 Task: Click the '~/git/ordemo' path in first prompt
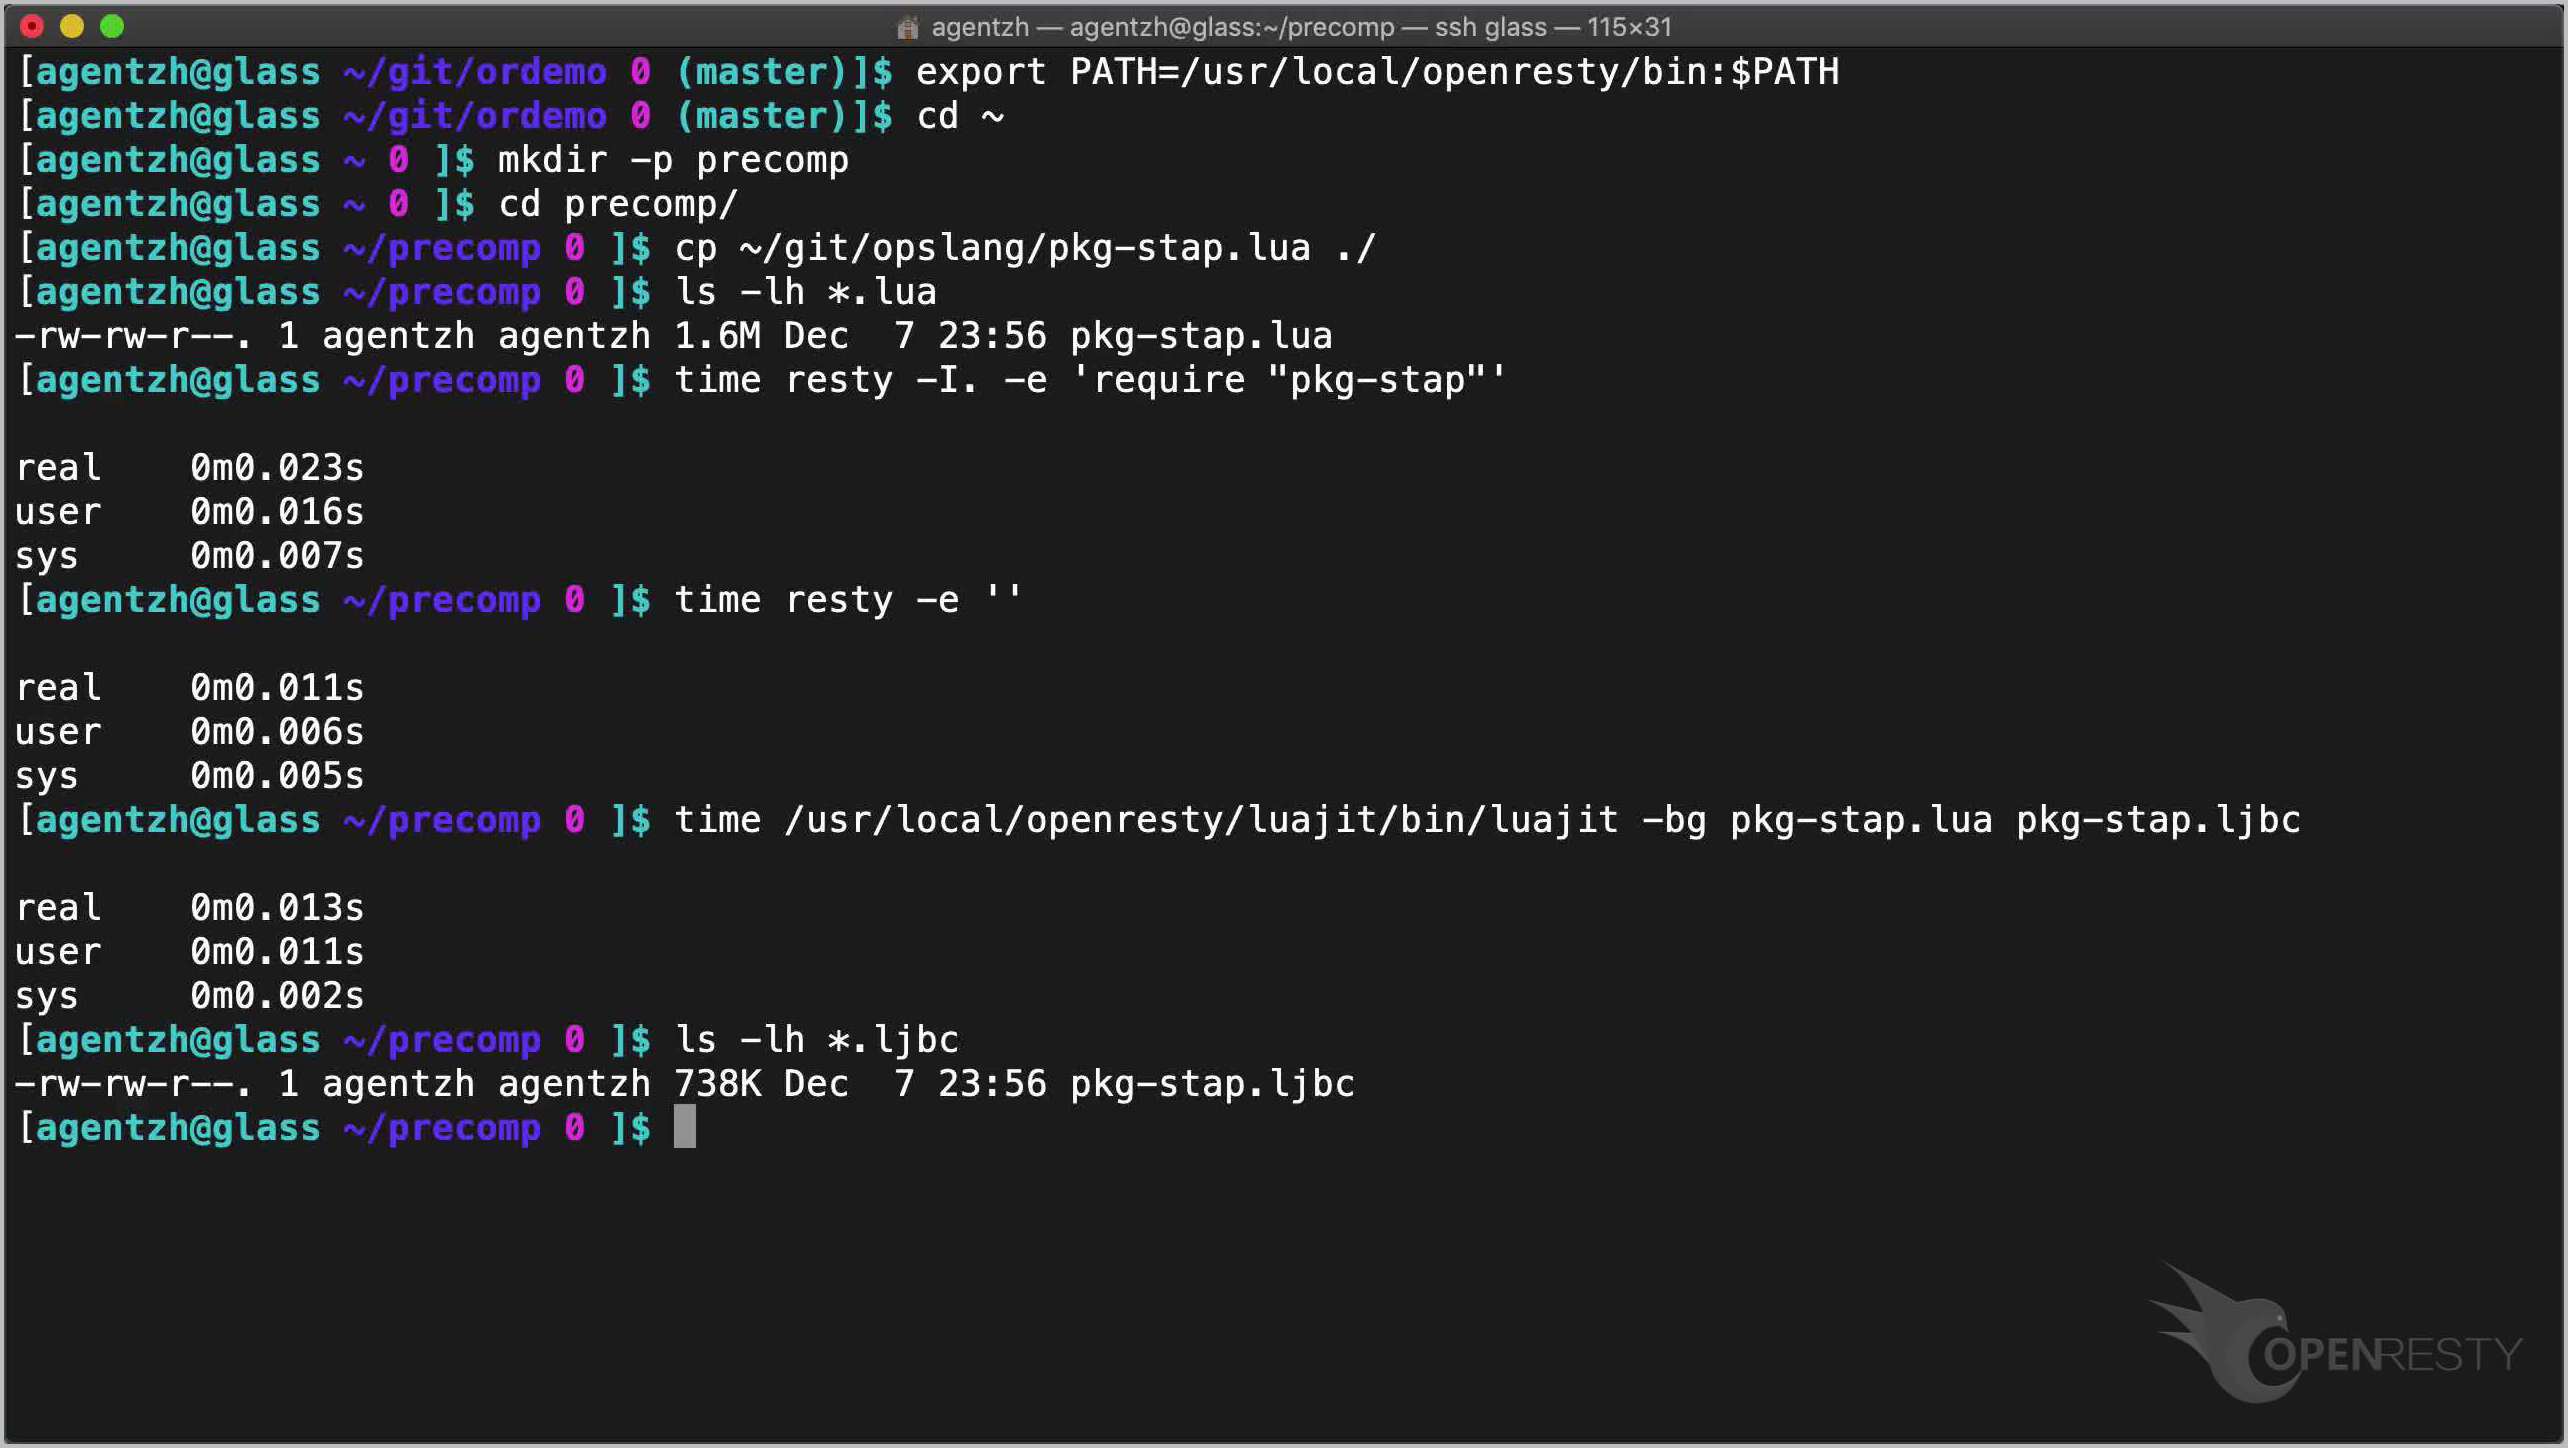(475, 72)
